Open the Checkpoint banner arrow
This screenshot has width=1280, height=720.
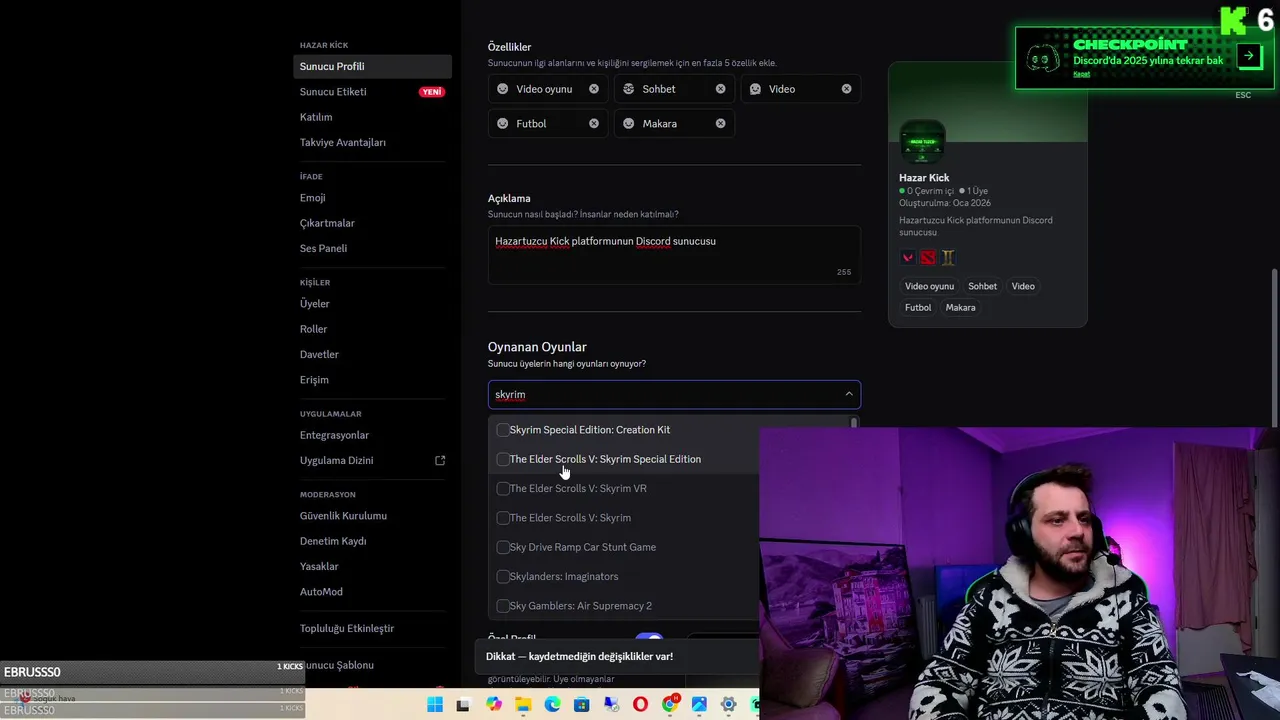click(x=1249, y=56)
